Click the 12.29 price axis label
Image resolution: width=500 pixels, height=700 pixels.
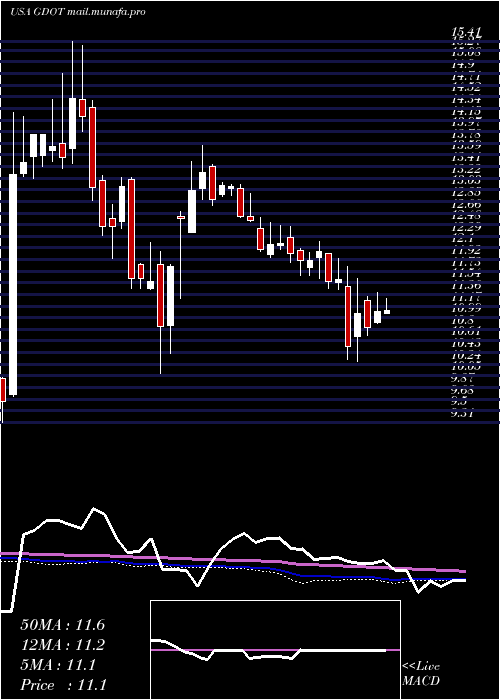(x=466, y=228)
